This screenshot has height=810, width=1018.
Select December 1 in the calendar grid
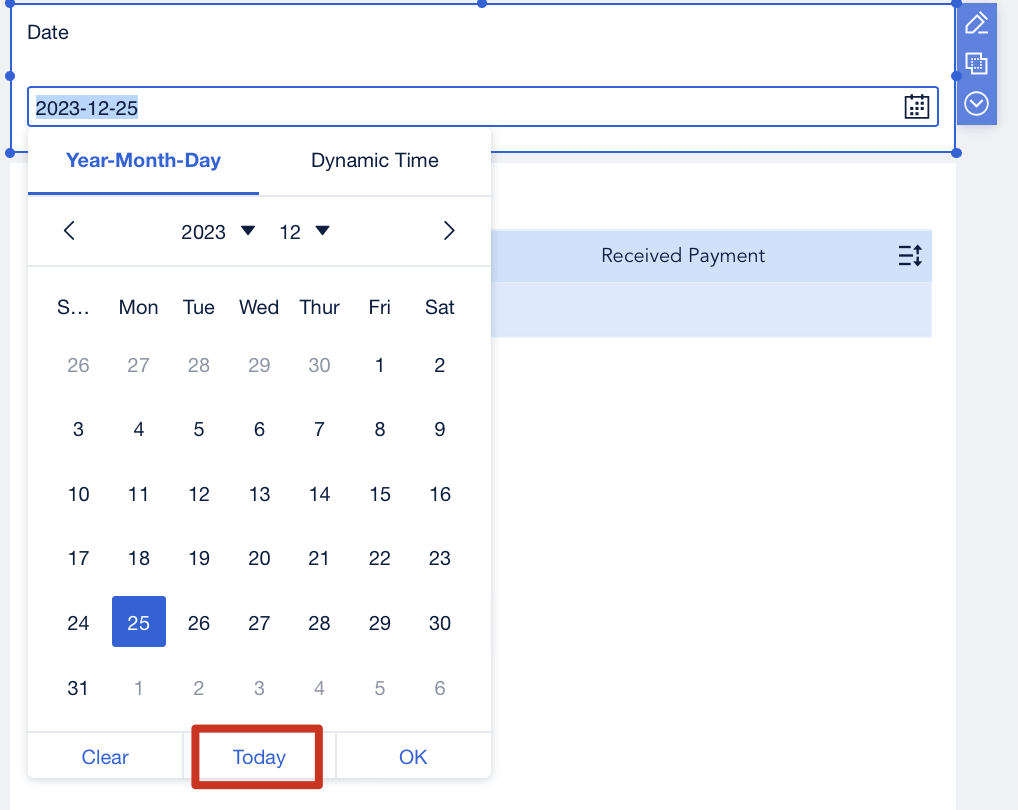pyautogui.click(x=378, y=365)
